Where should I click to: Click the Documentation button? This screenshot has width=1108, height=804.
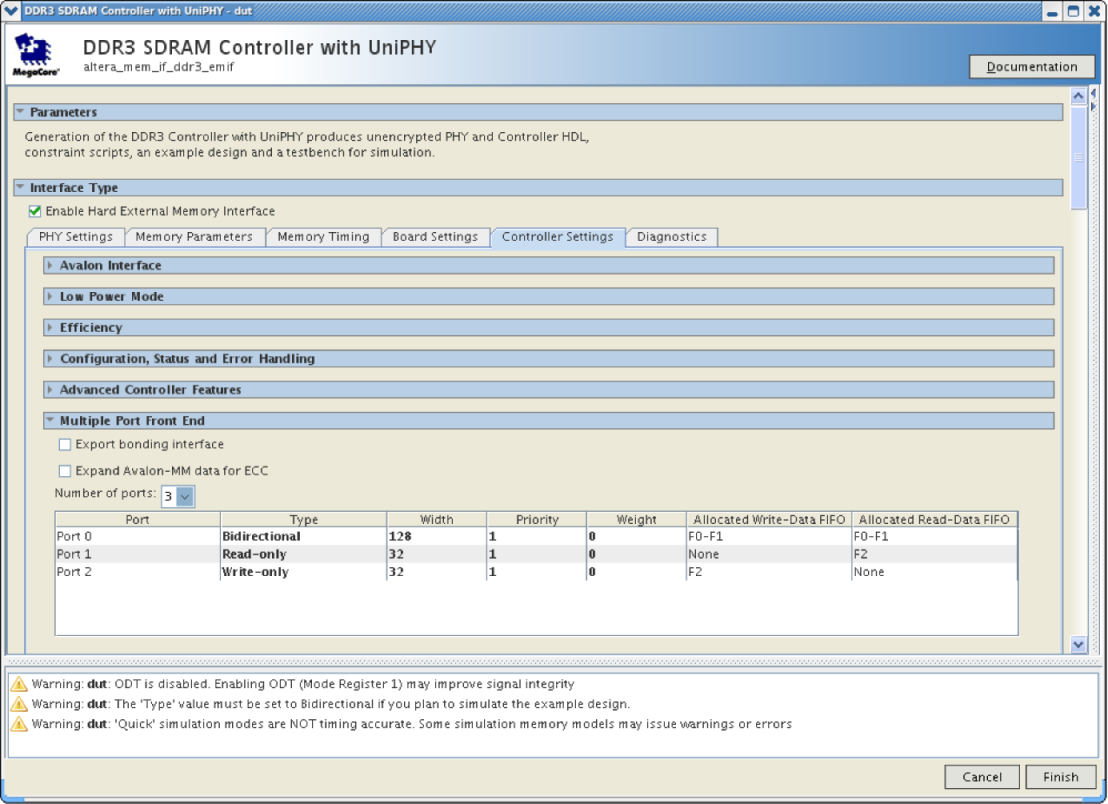click(x=1032, y=67)
